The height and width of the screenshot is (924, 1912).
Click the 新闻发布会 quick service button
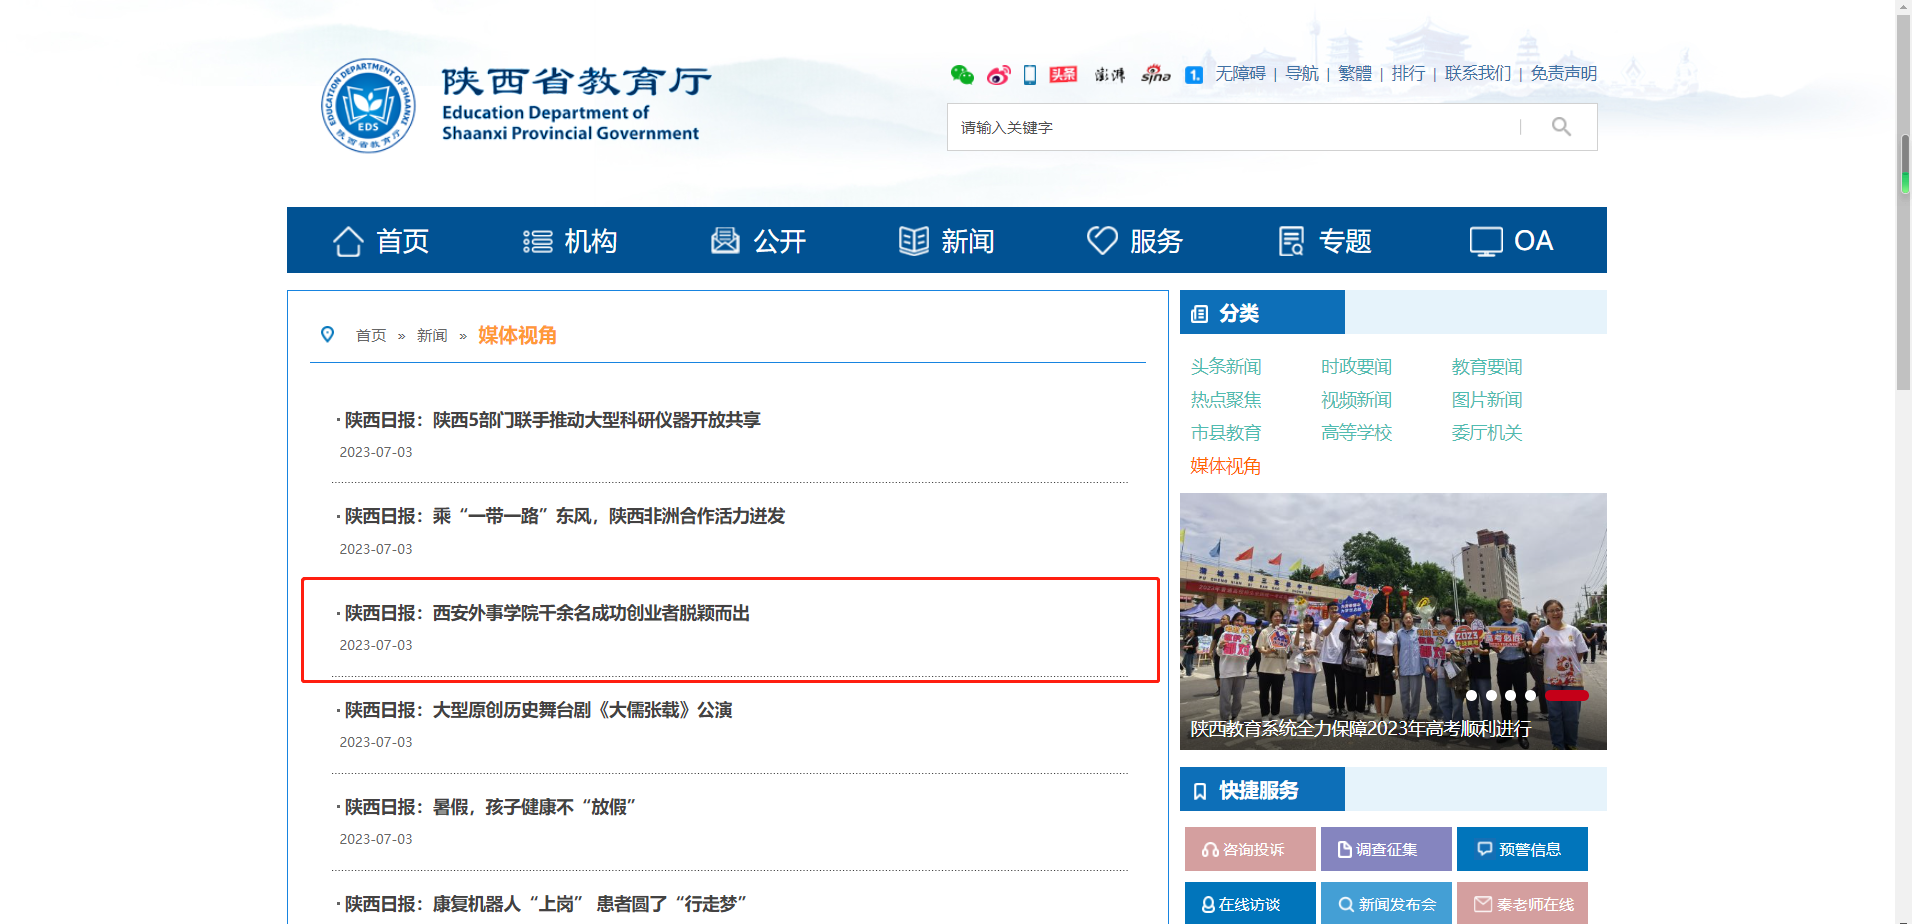[1386, 903]
